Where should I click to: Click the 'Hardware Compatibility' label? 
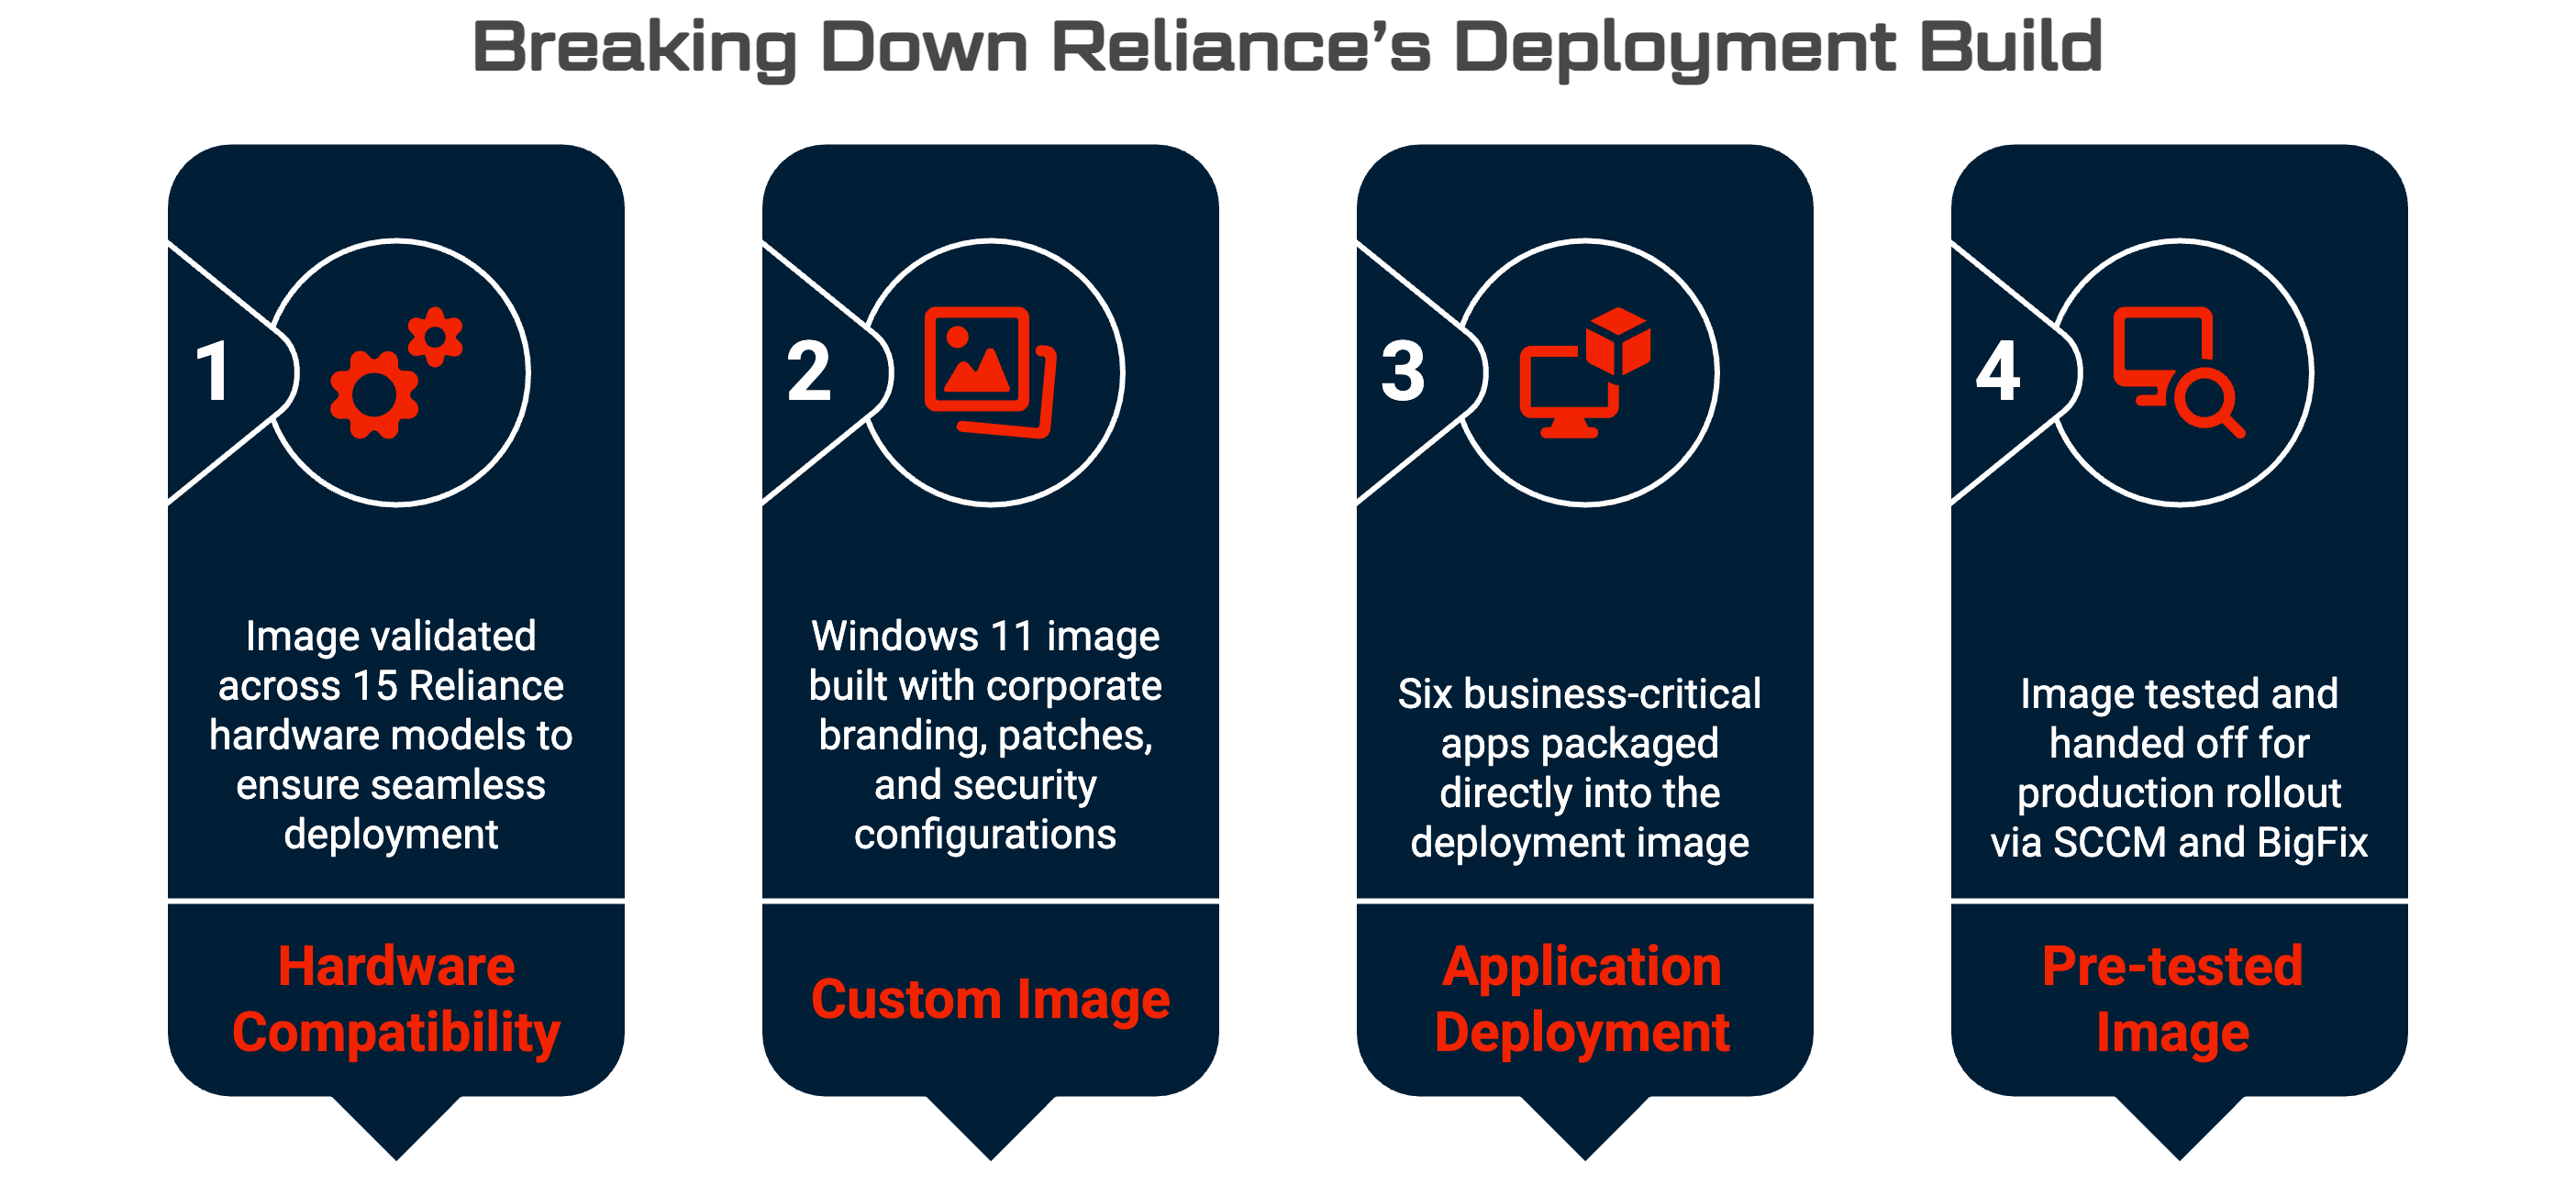[x=396, y=999]
